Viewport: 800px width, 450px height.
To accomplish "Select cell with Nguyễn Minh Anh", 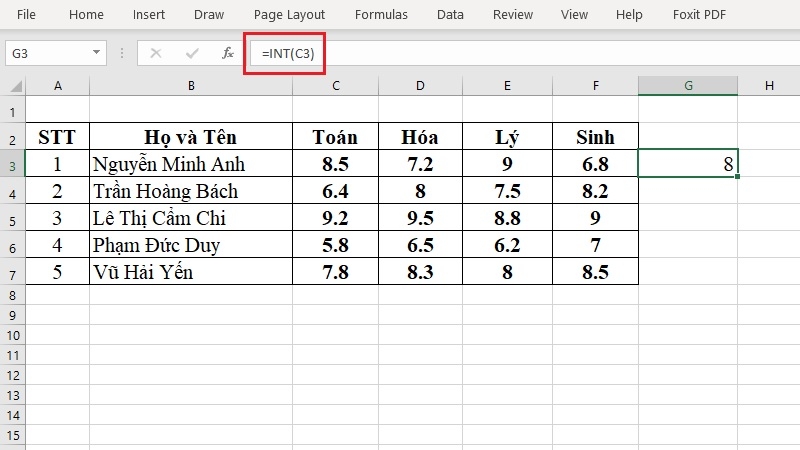I will 191,163.
